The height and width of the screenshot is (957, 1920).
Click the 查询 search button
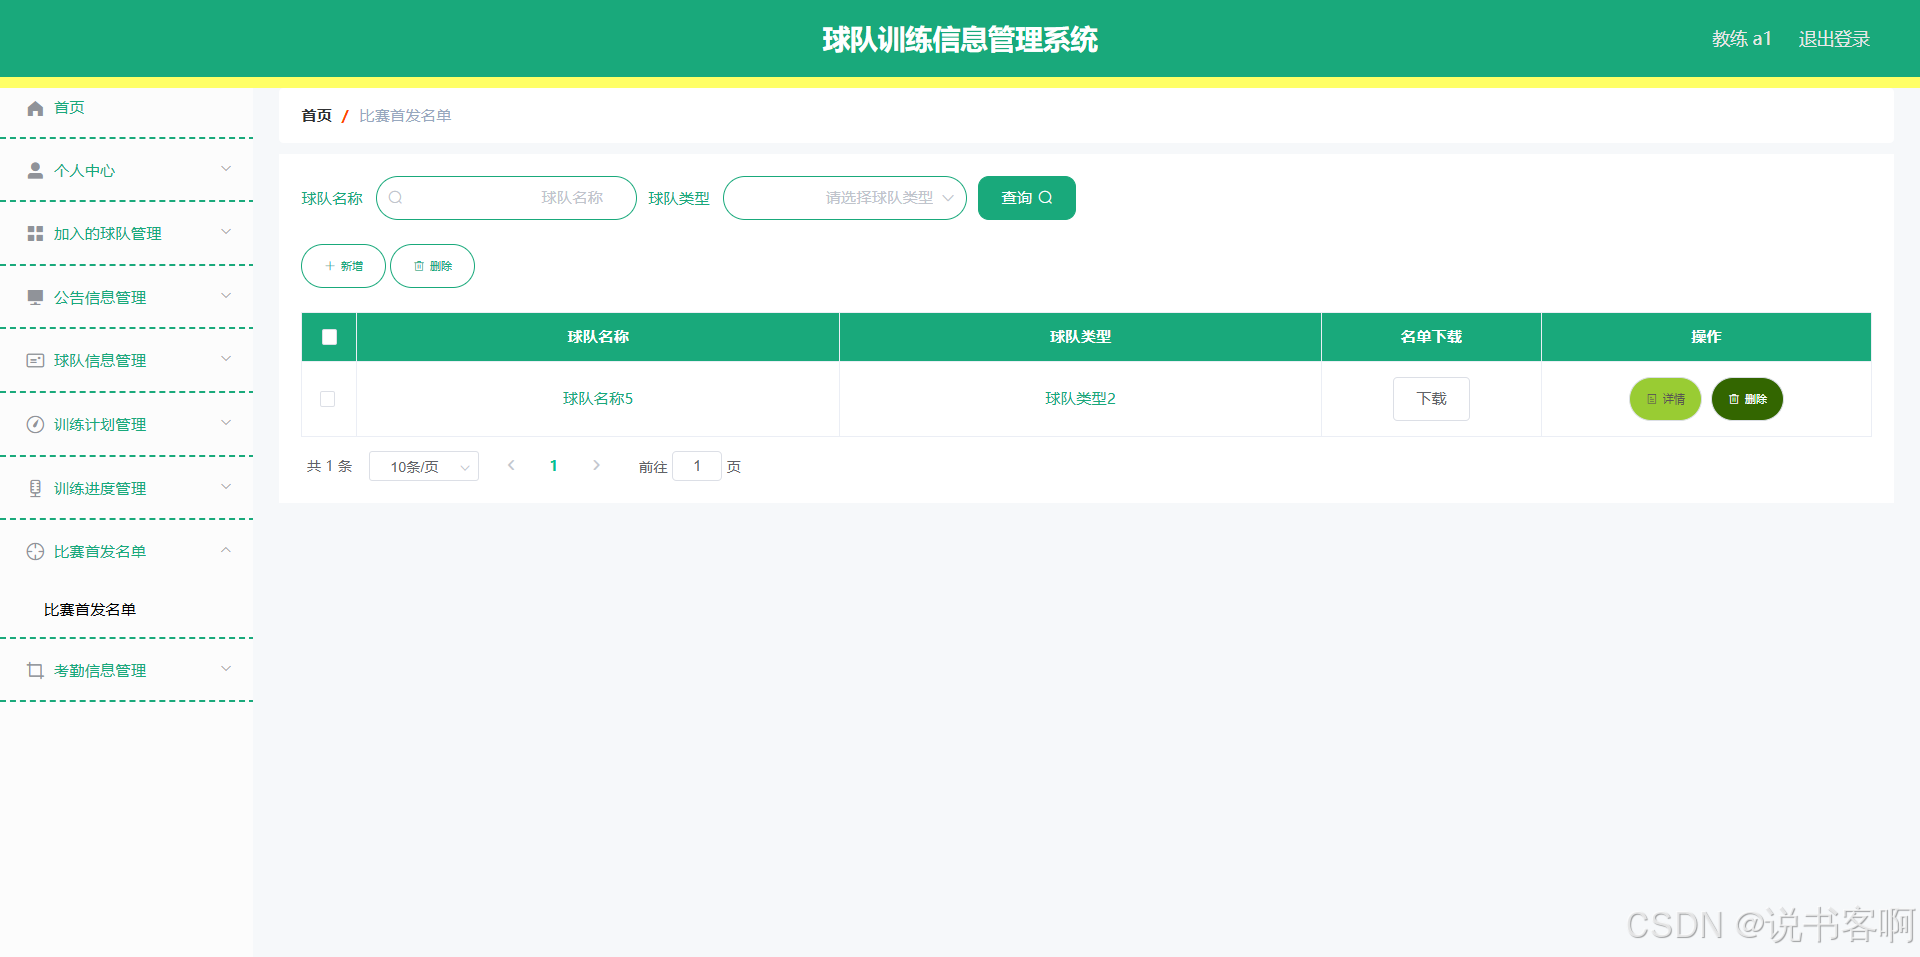tap(1027, 198)
